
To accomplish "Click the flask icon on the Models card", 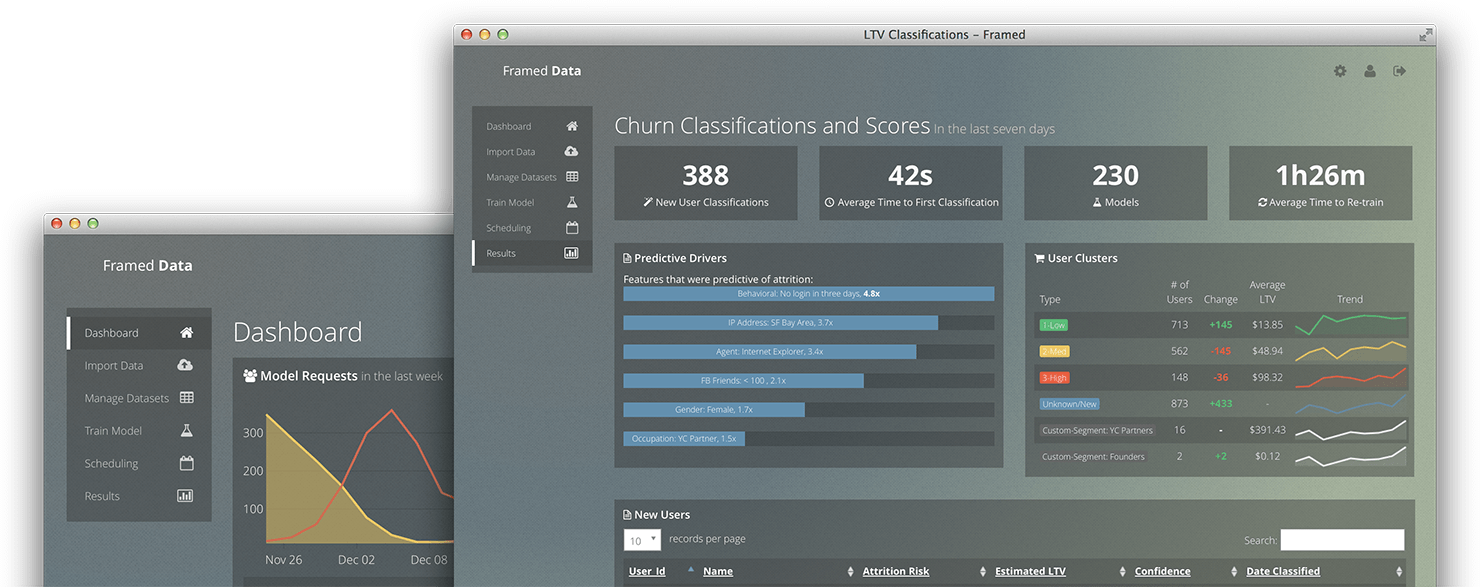I will click(1097, 202).
